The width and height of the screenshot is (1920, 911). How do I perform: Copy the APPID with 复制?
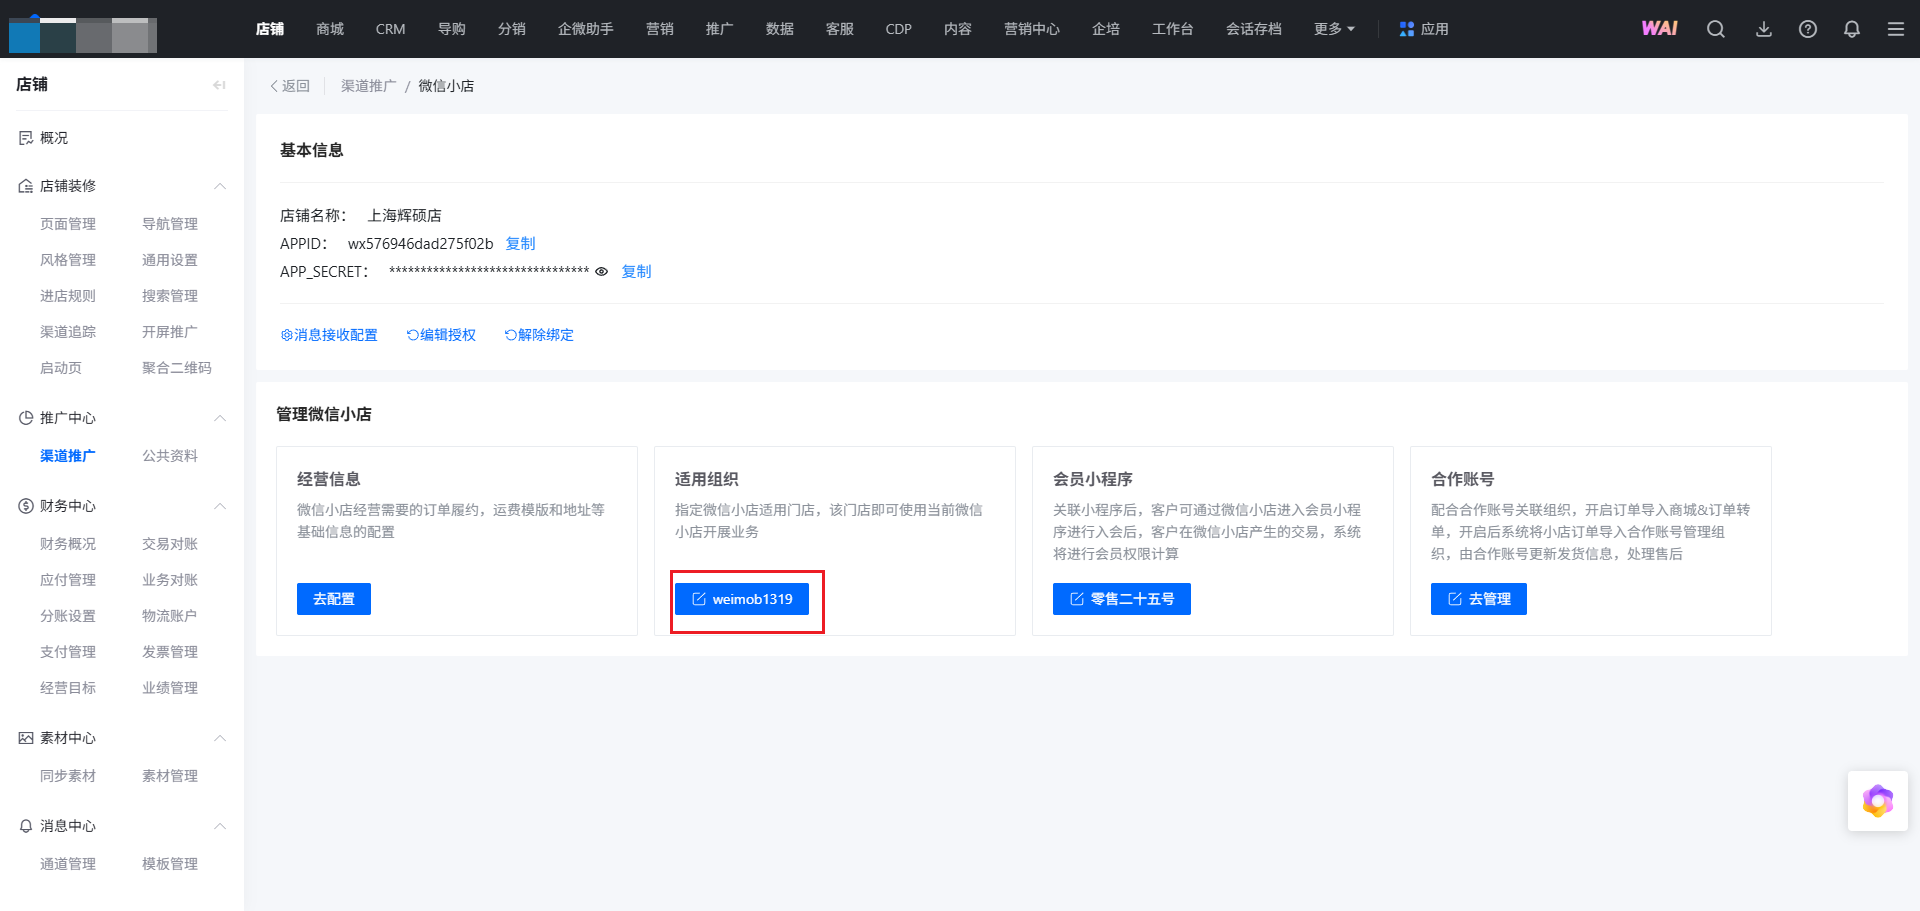coord(521,244)
